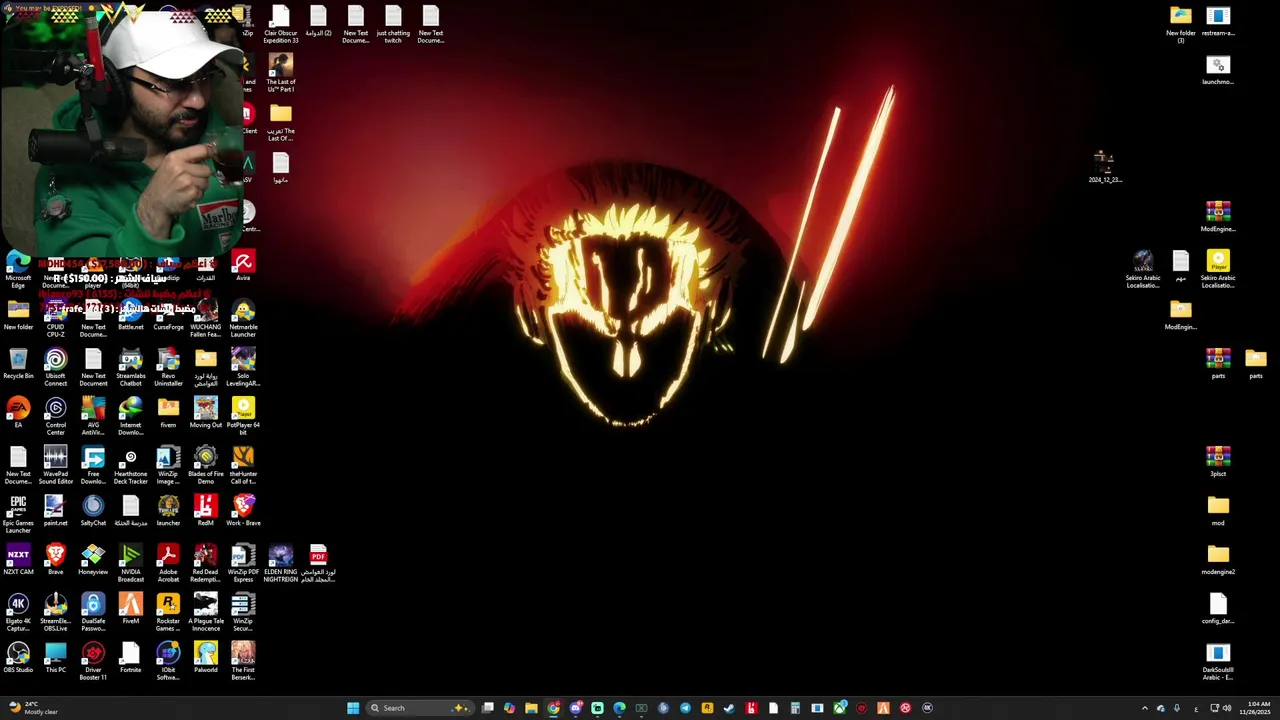Open Elgato 4K Capture shortcut
This screenshot has width=1280, height=720.
pos(18,613)
